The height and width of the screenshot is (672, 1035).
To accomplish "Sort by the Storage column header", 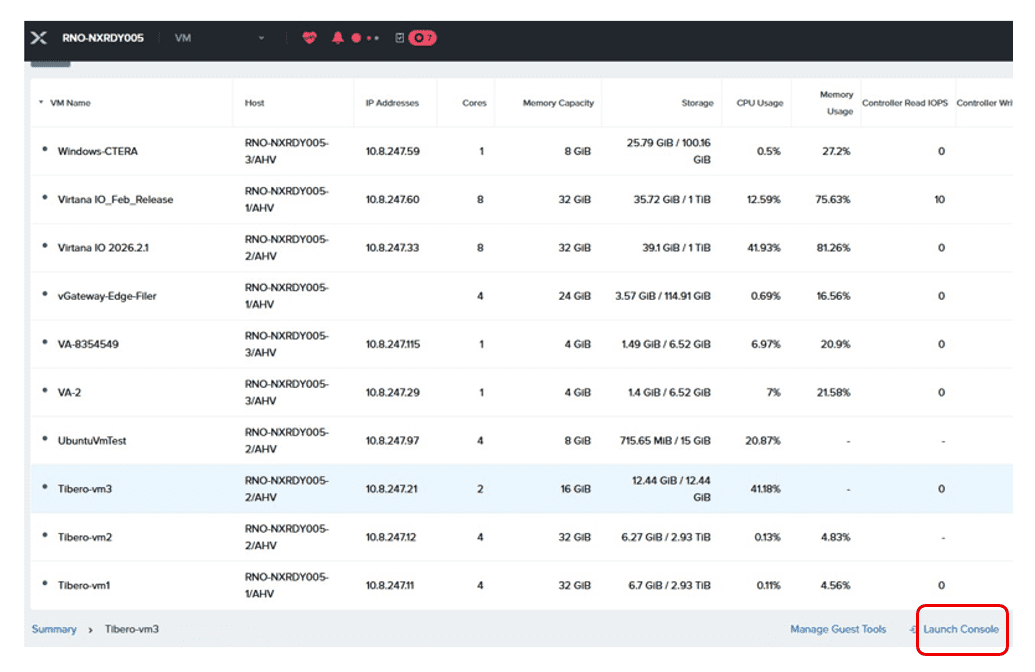I will pyautogui.click(x=697, y=103).
